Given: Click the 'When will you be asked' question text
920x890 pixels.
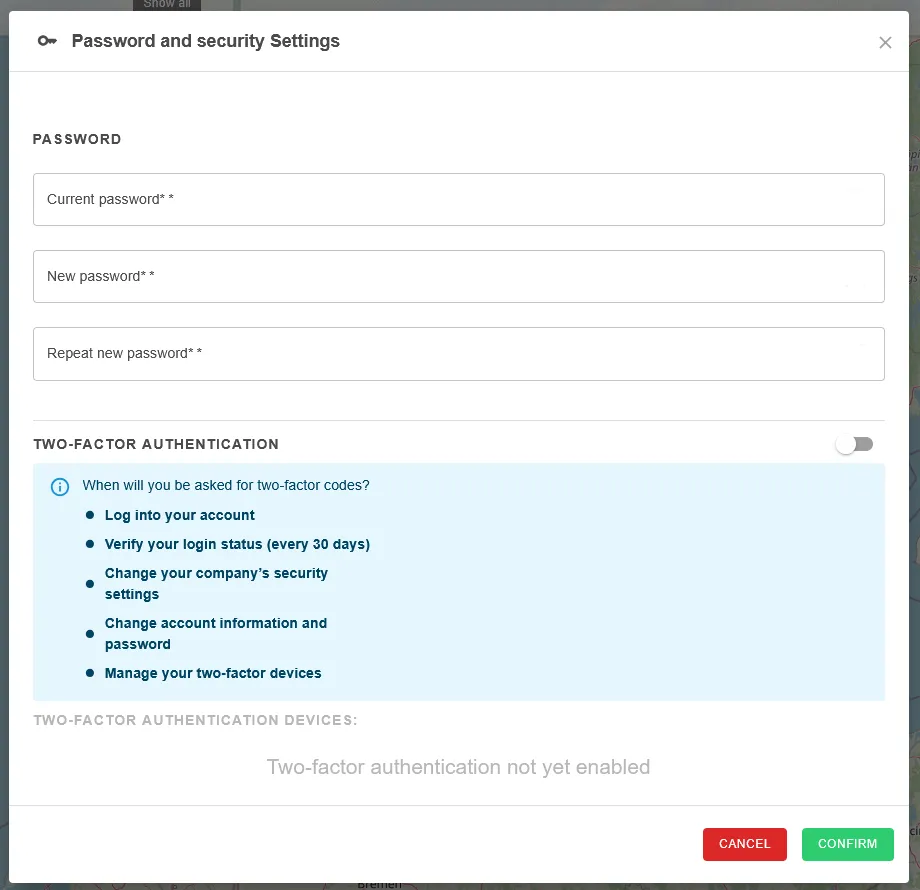Looking at the screenshot, I should coord(226,485).
